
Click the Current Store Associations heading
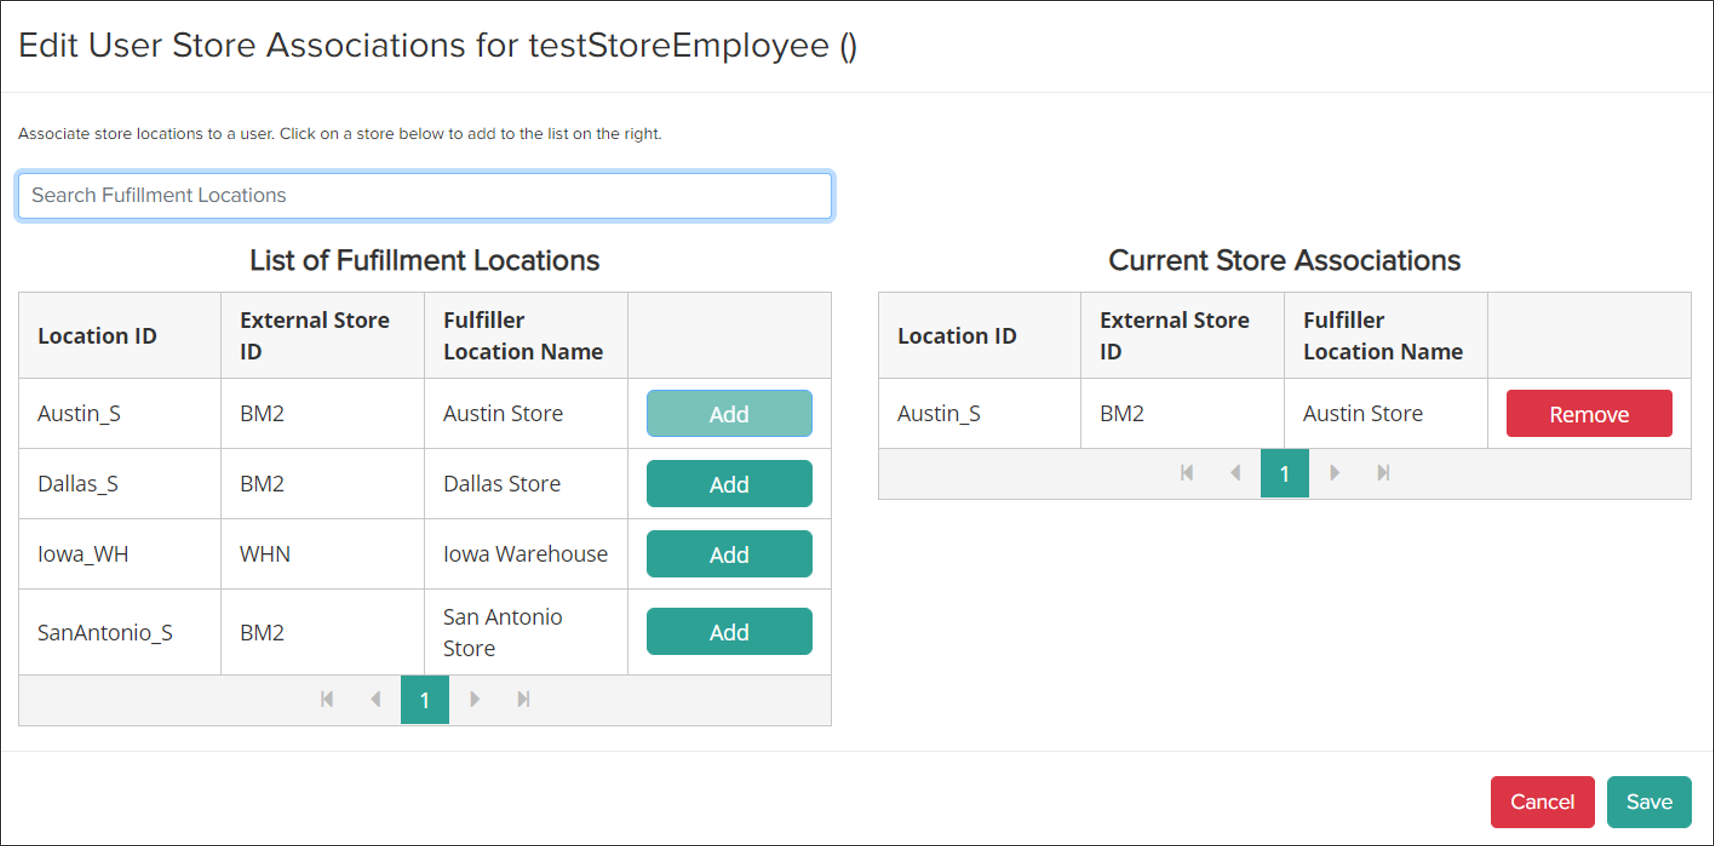point(1285,260)
